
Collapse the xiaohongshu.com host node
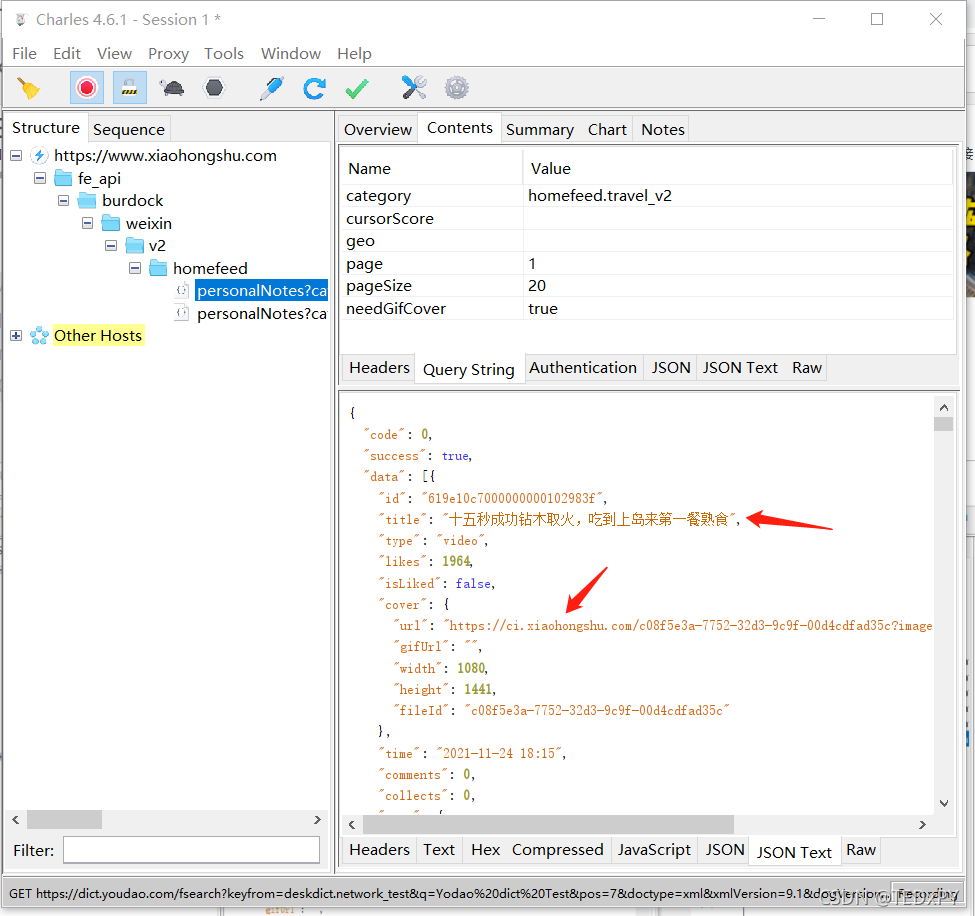tap(16, 155)
